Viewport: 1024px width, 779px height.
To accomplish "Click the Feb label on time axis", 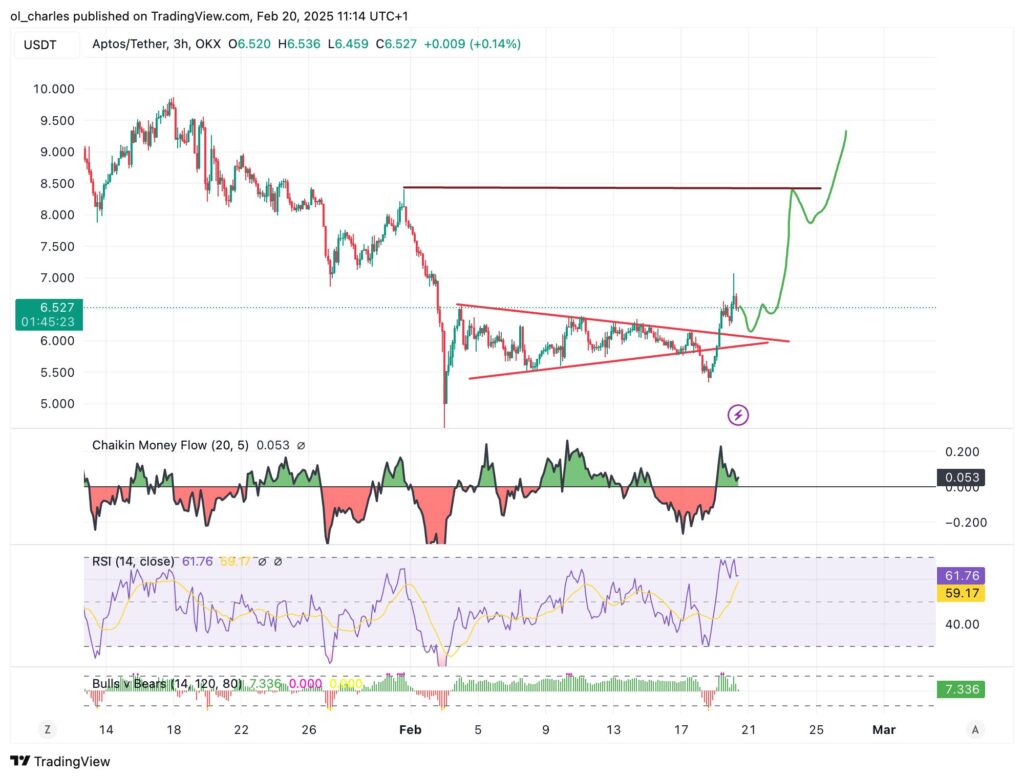I will (410, 729).
